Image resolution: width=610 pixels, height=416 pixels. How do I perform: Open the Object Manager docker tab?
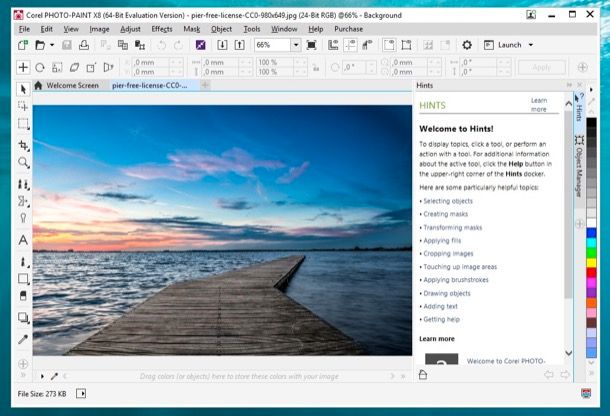(579, 166)
